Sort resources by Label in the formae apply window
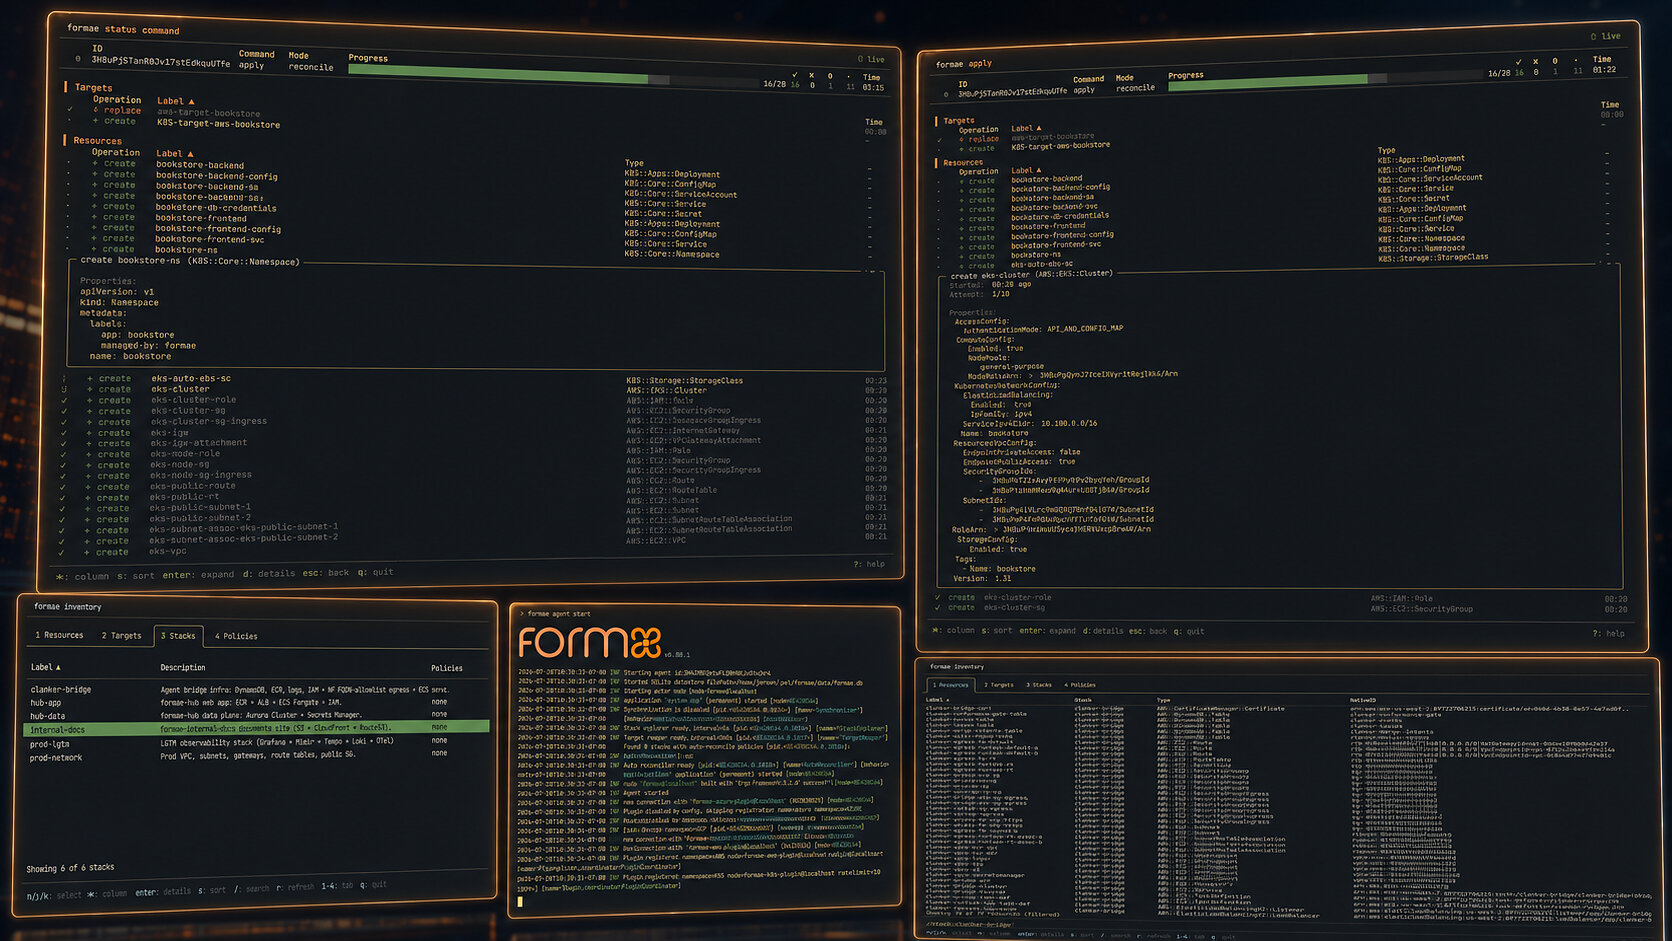The height and width of the screenshot is (941, 1672). click(1026, 170)
